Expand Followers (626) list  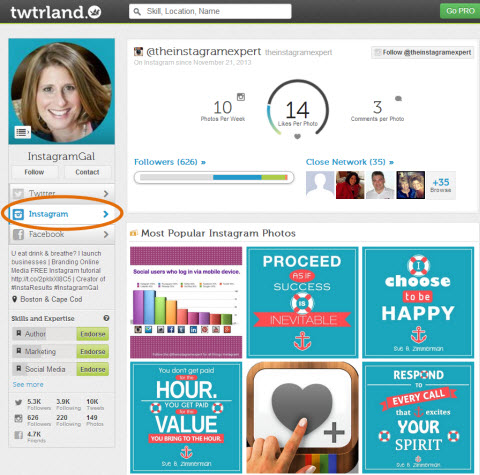pyautogui.click(x=170, y=162)
